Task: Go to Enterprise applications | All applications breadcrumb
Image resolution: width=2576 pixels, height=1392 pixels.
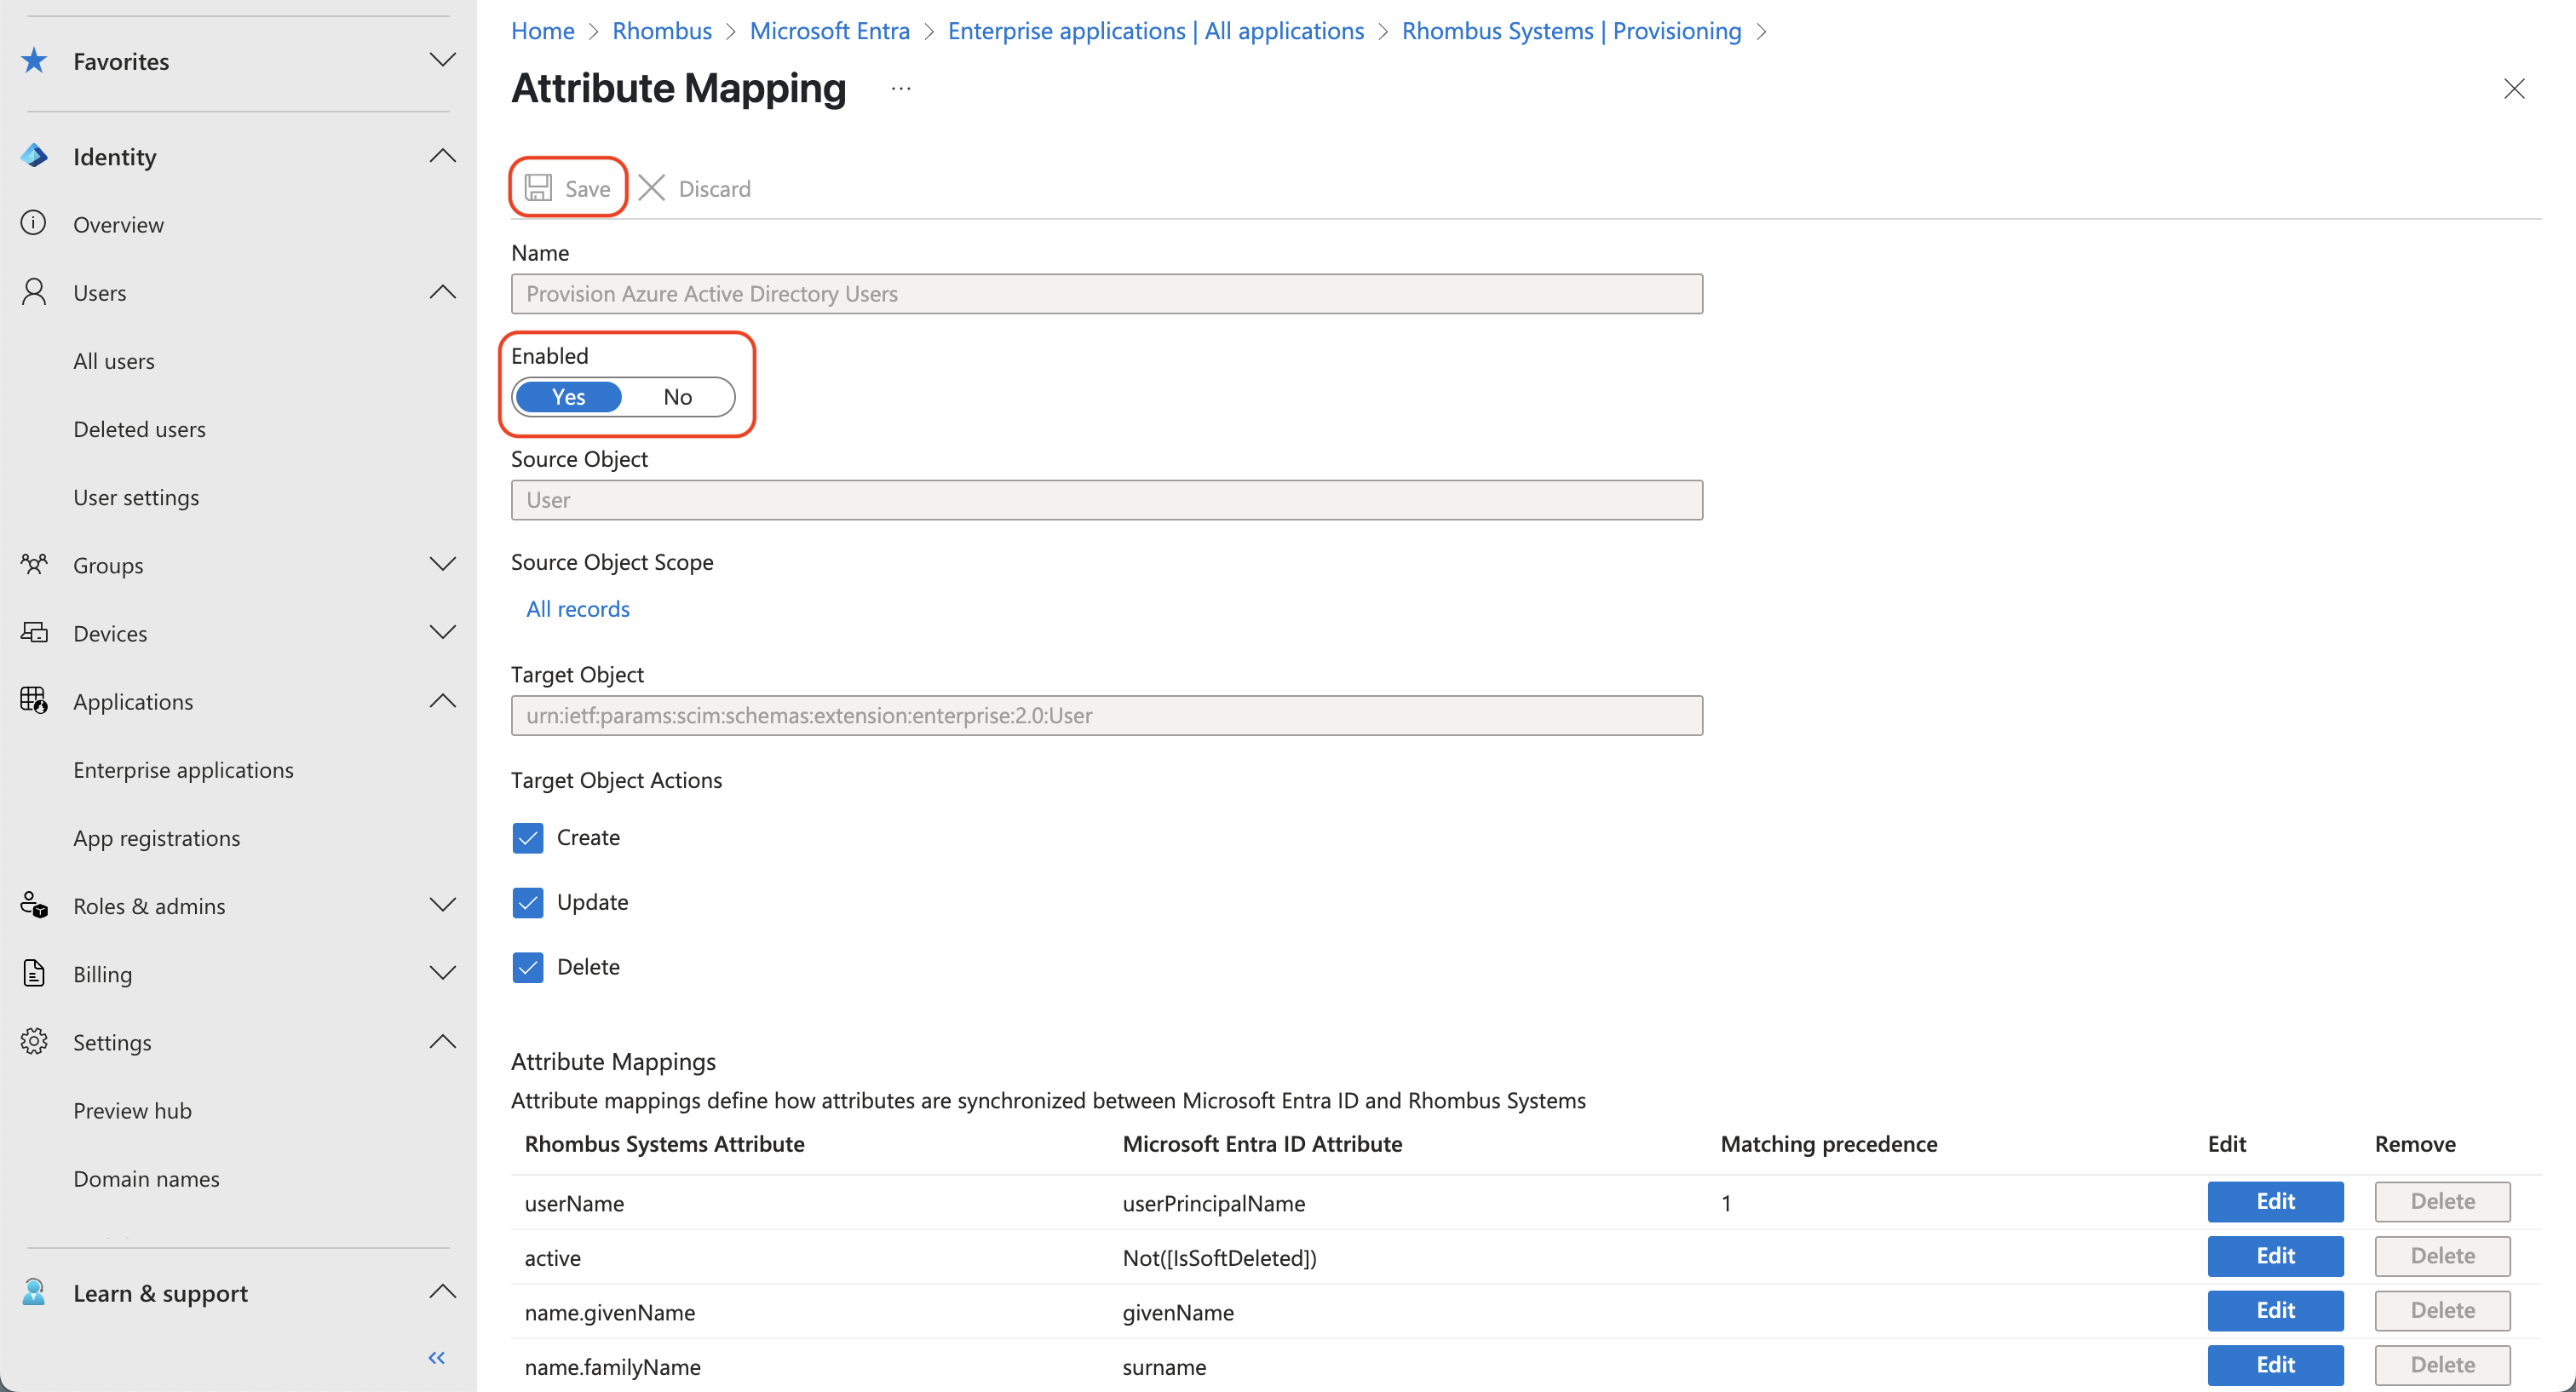Action: click(x=1155, y=31)
